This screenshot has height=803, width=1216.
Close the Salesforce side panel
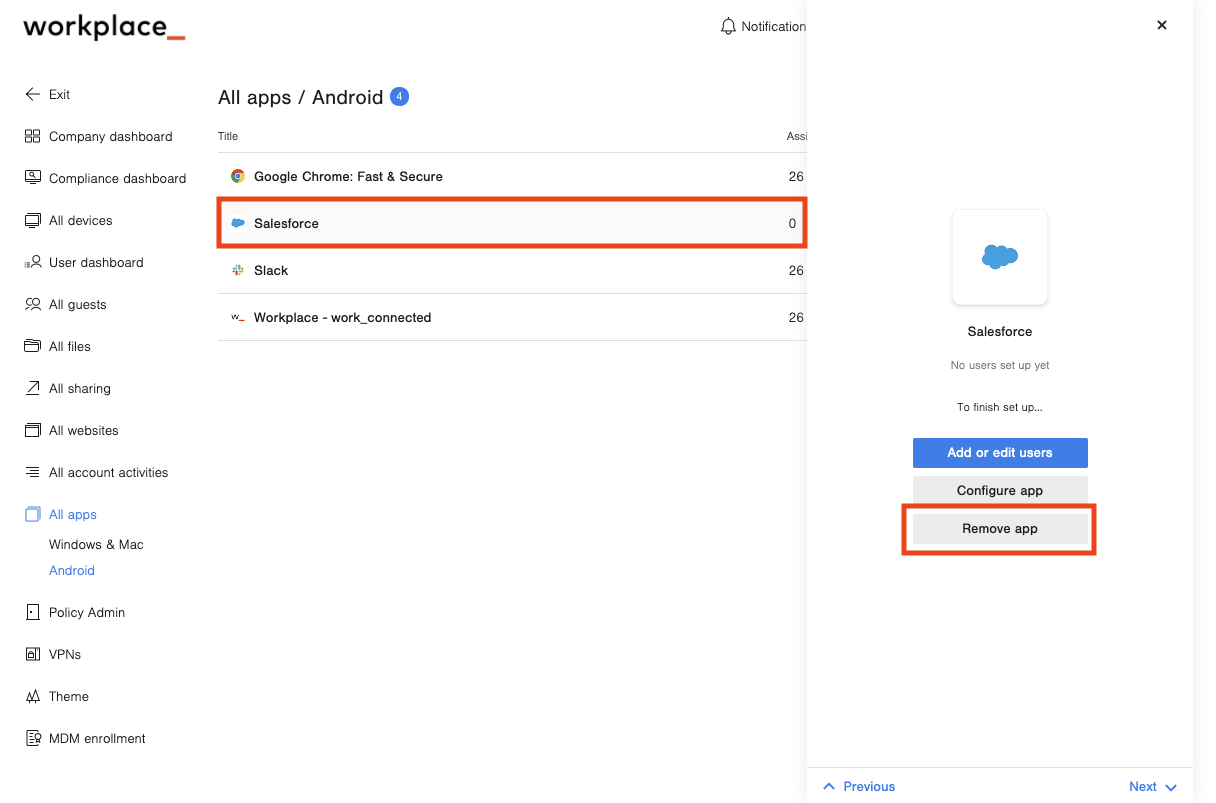[x=1162, y=25]
